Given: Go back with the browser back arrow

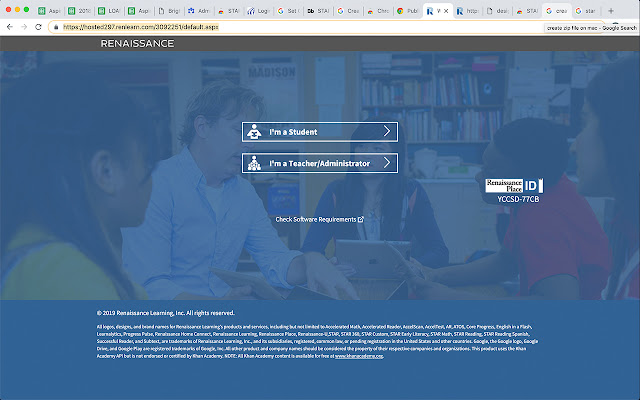Looking at the screenshot, I should tap(10, 27).
